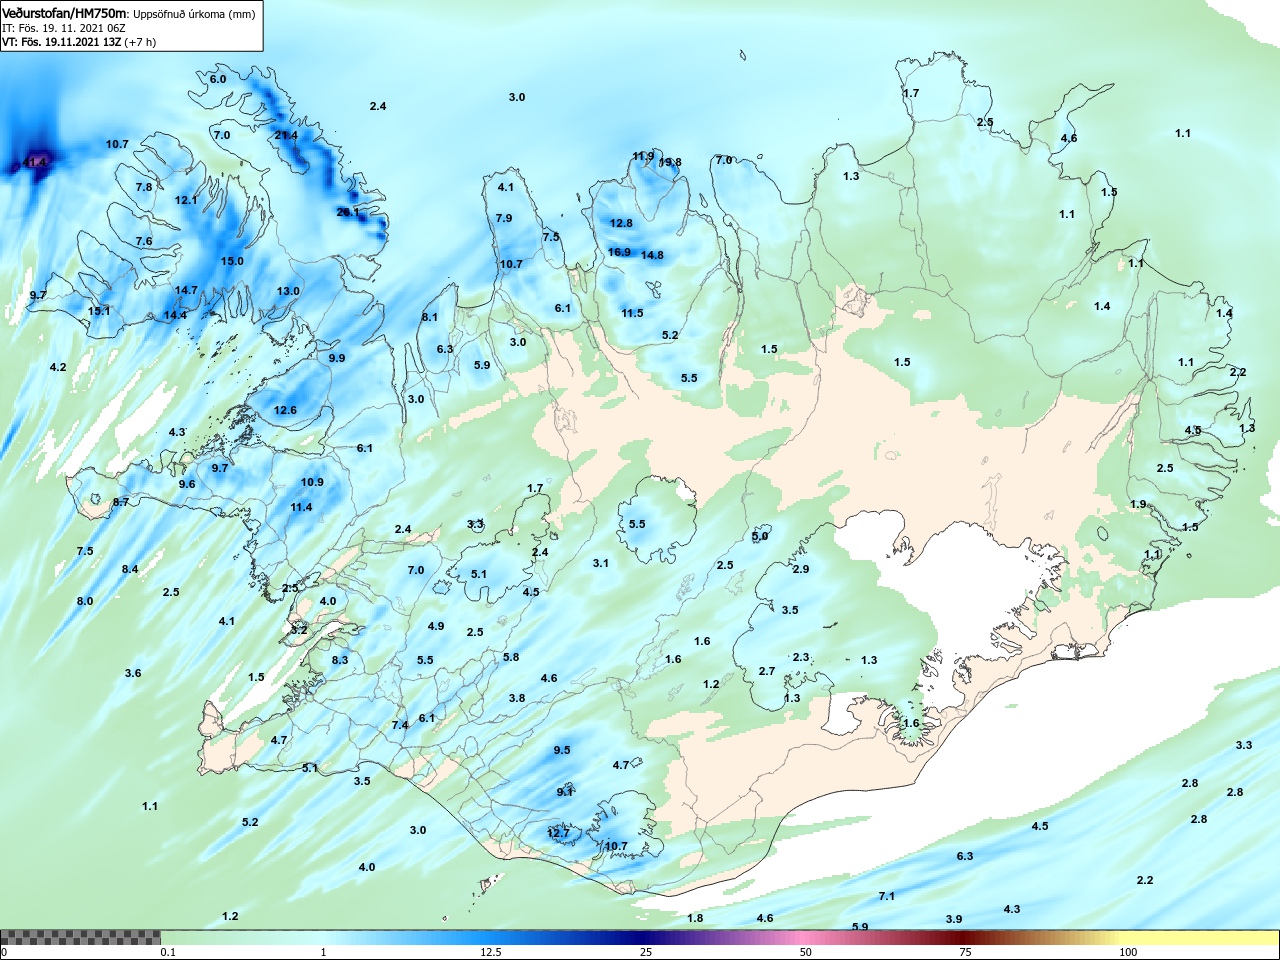This screenshot has height=960, width=1280.
Task: Click the 10.9 precipitation value
Action: tap(312, 482)
